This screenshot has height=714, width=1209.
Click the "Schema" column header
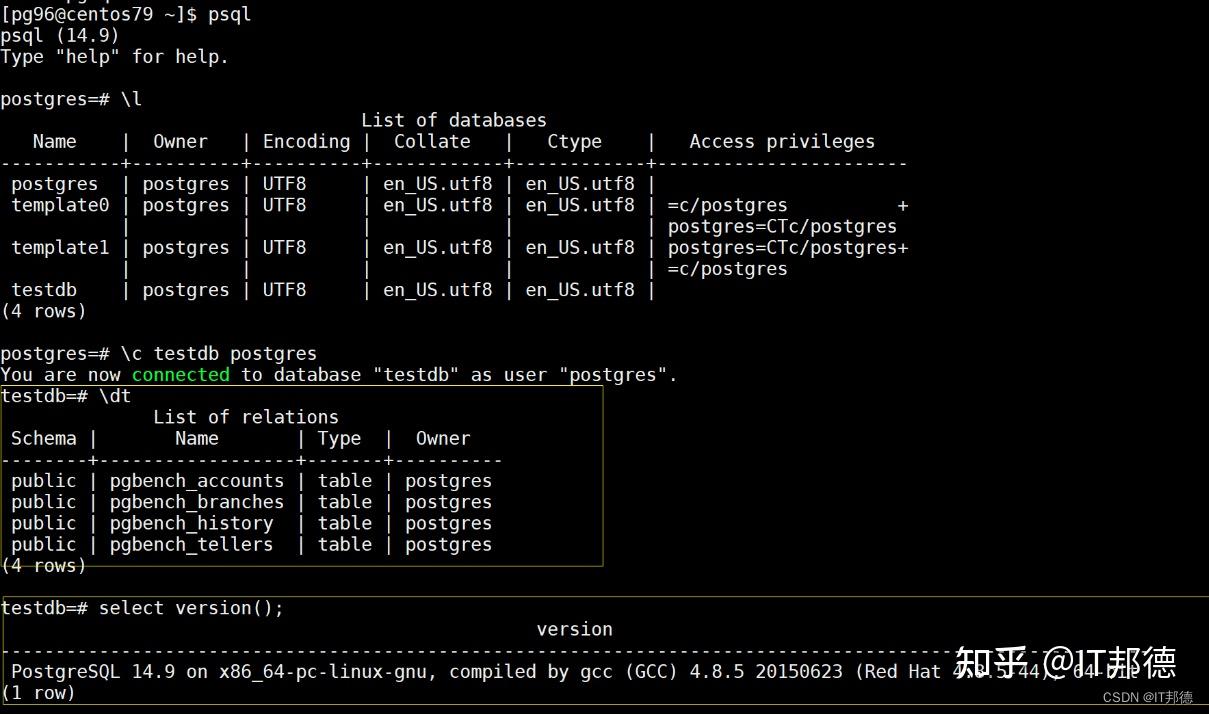click(x=44, y=439)
